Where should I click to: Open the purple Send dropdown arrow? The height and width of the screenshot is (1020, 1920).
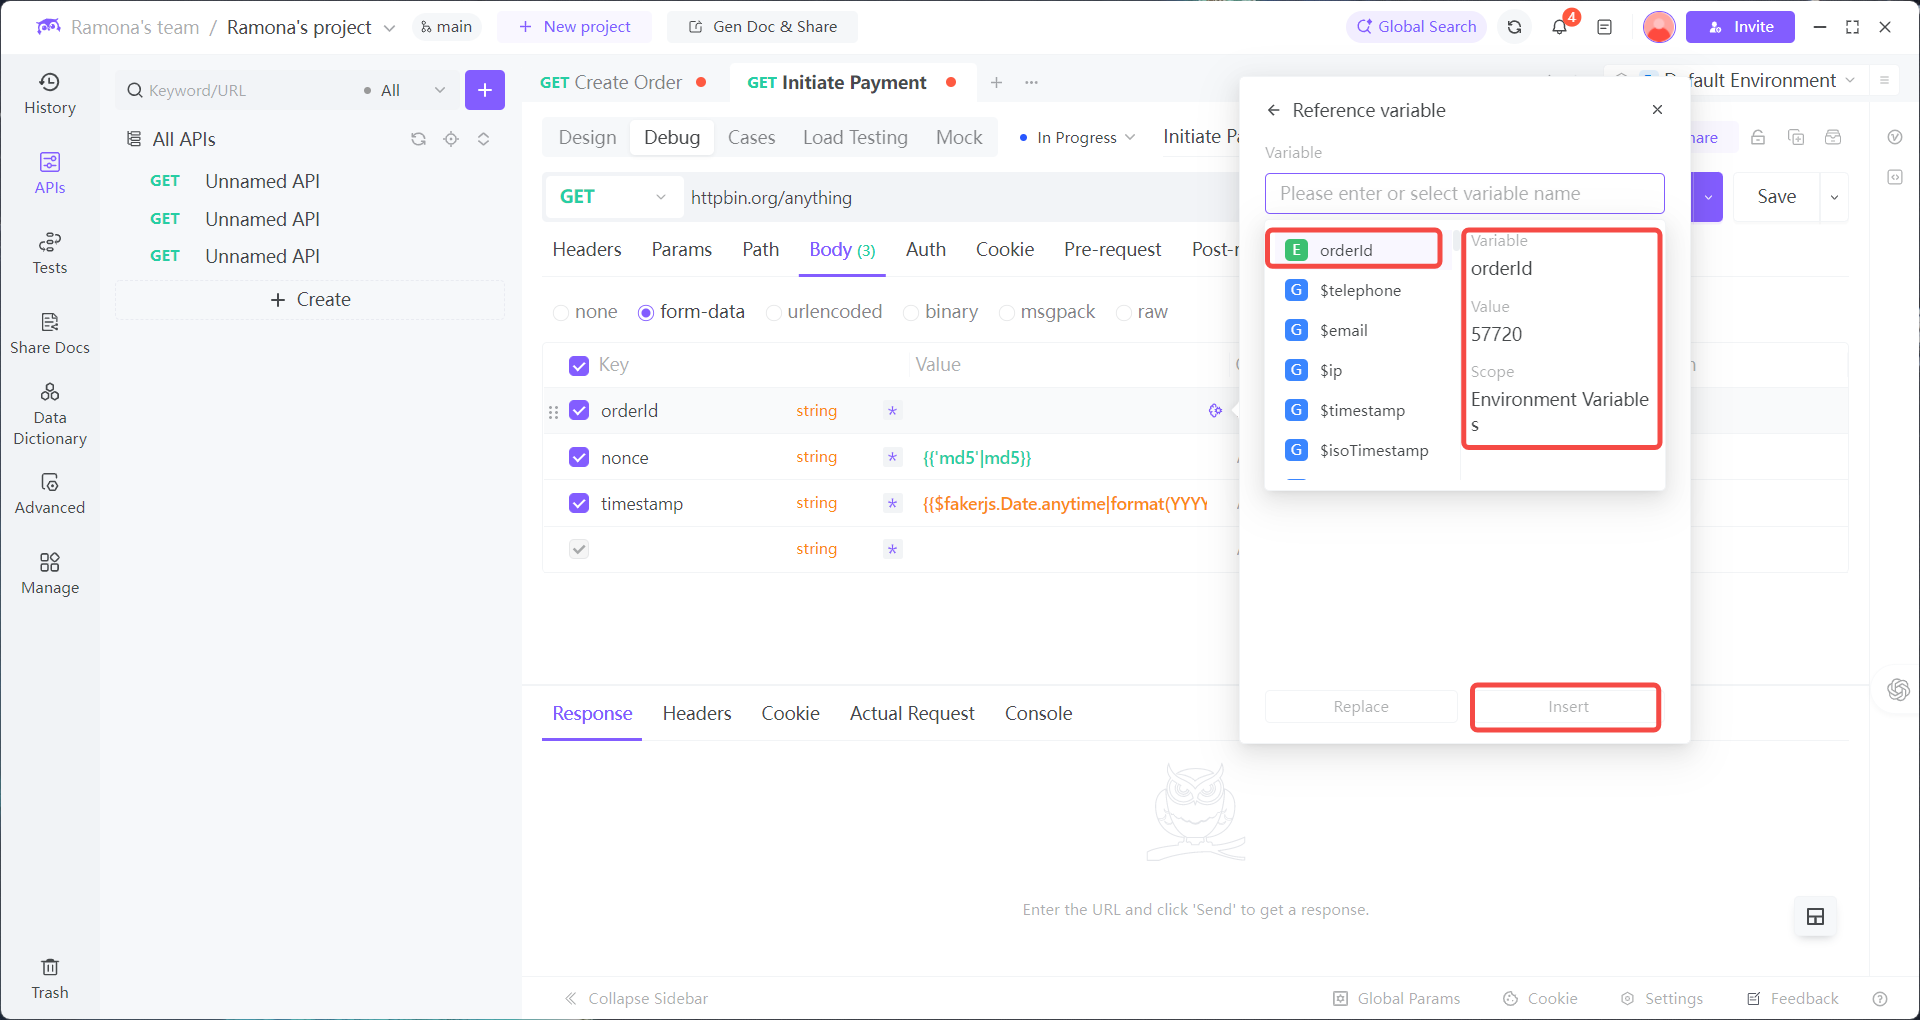1708,197
